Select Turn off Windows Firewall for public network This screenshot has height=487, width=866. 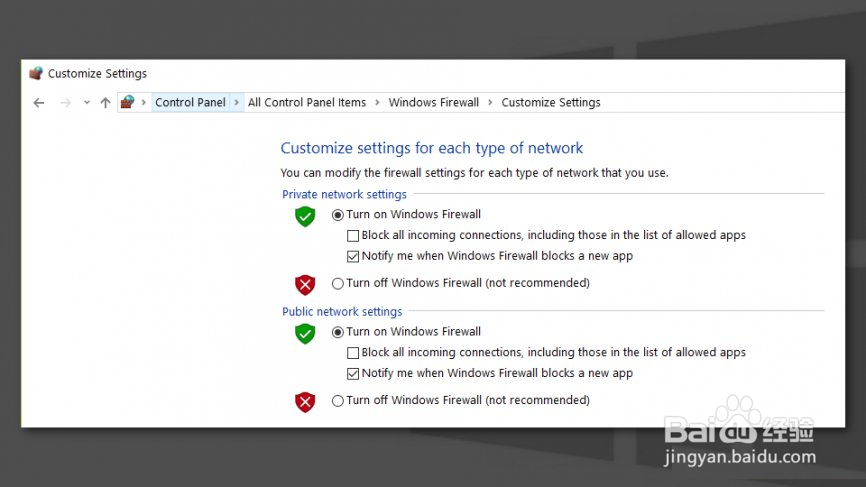click(x=337, y=400)
